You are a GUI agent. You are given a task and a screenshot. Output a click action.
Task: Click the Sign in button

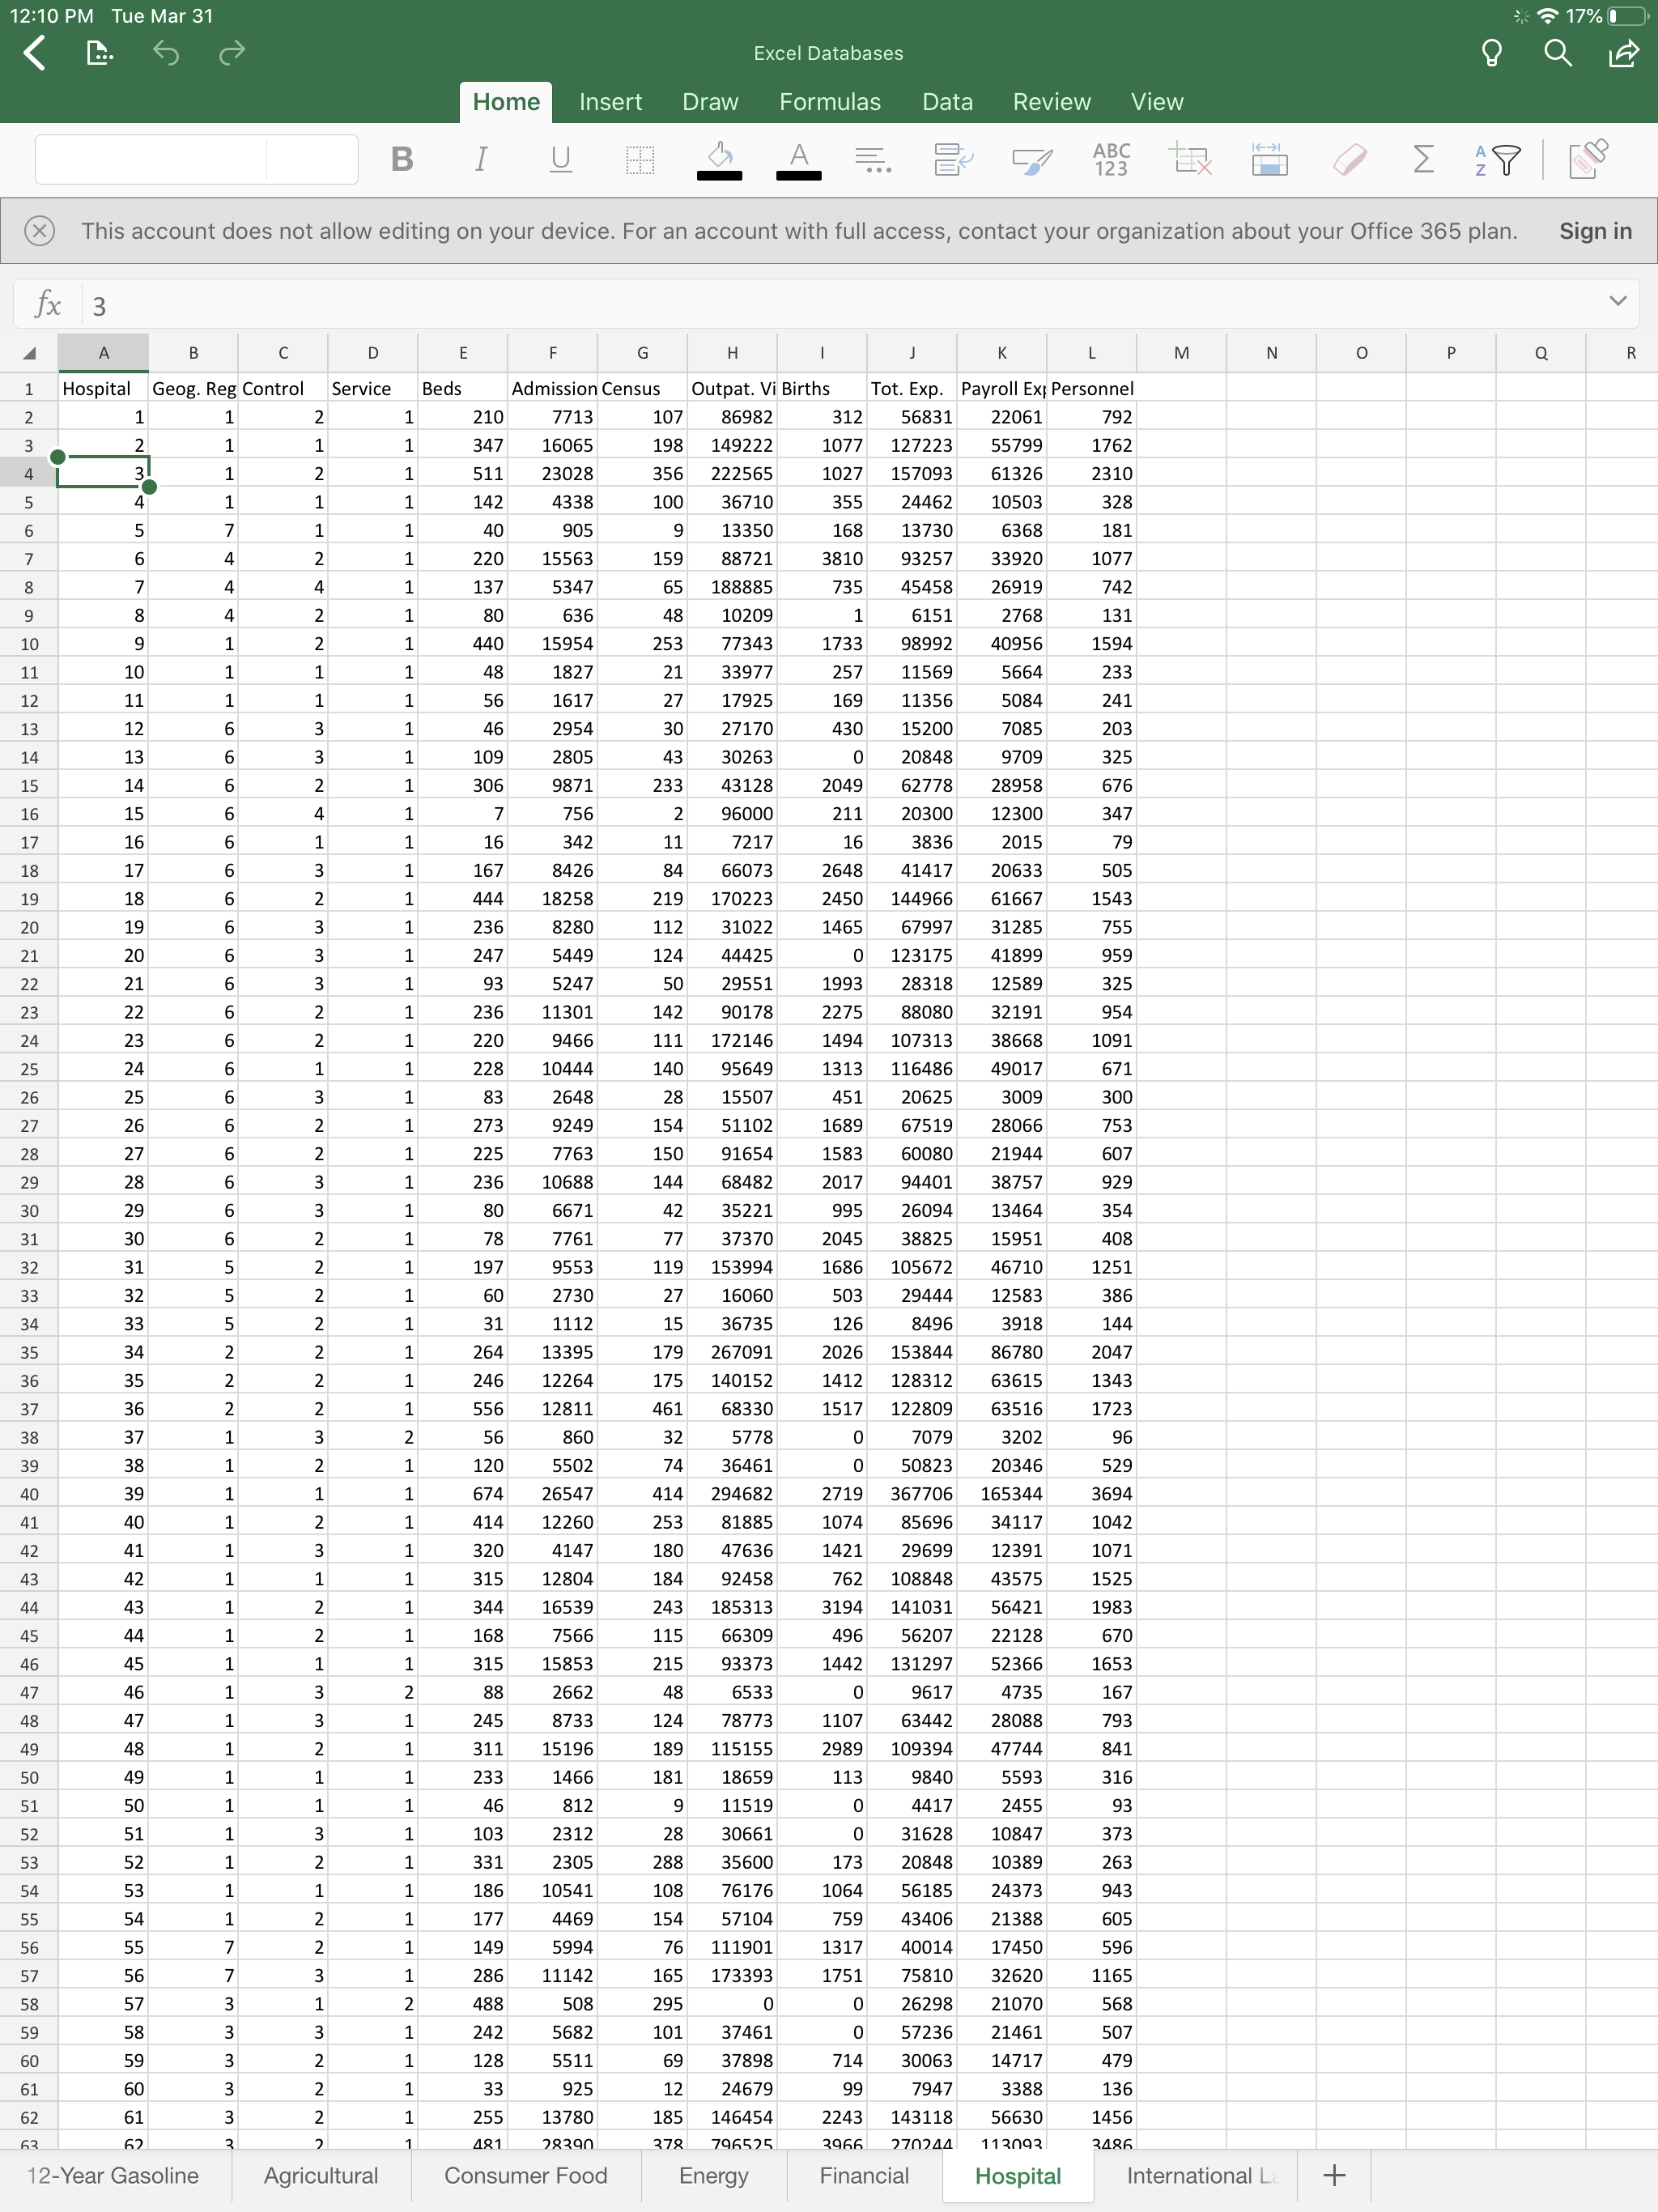pyautogui.click(x=1595, y=230)
